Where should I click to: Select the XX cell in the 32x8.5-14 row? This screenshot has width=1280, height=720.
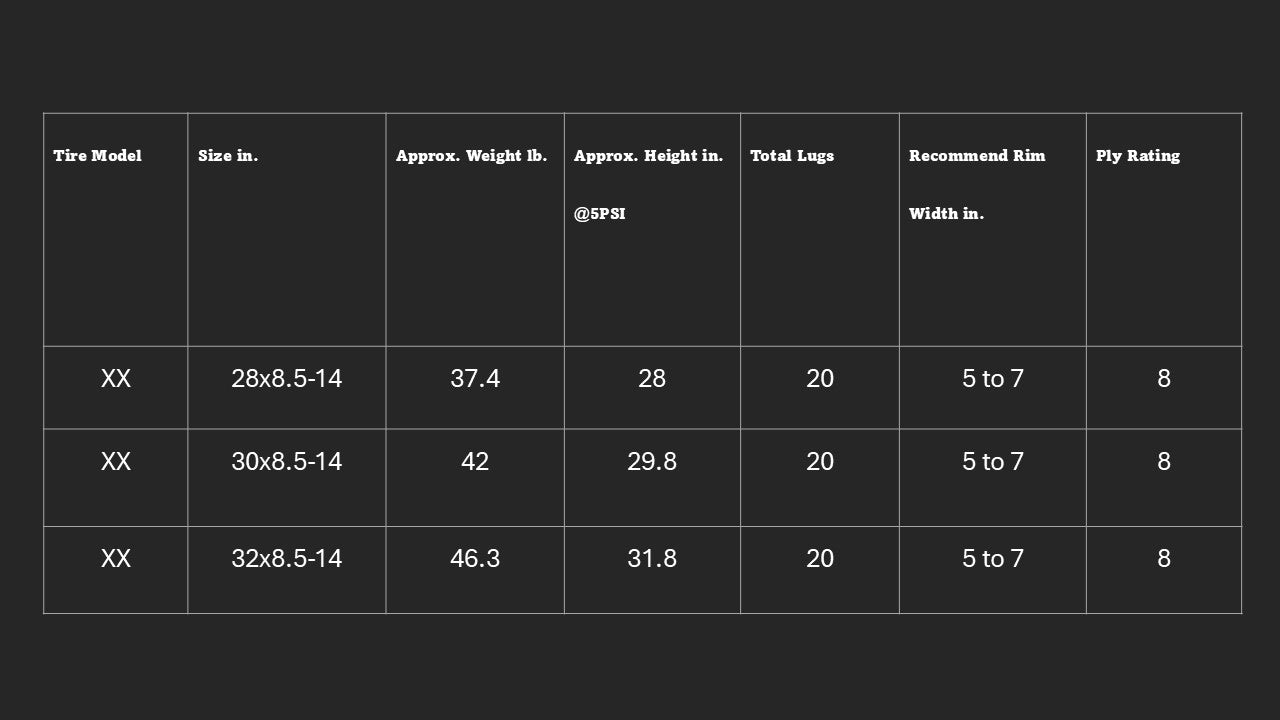pos(116,559)
